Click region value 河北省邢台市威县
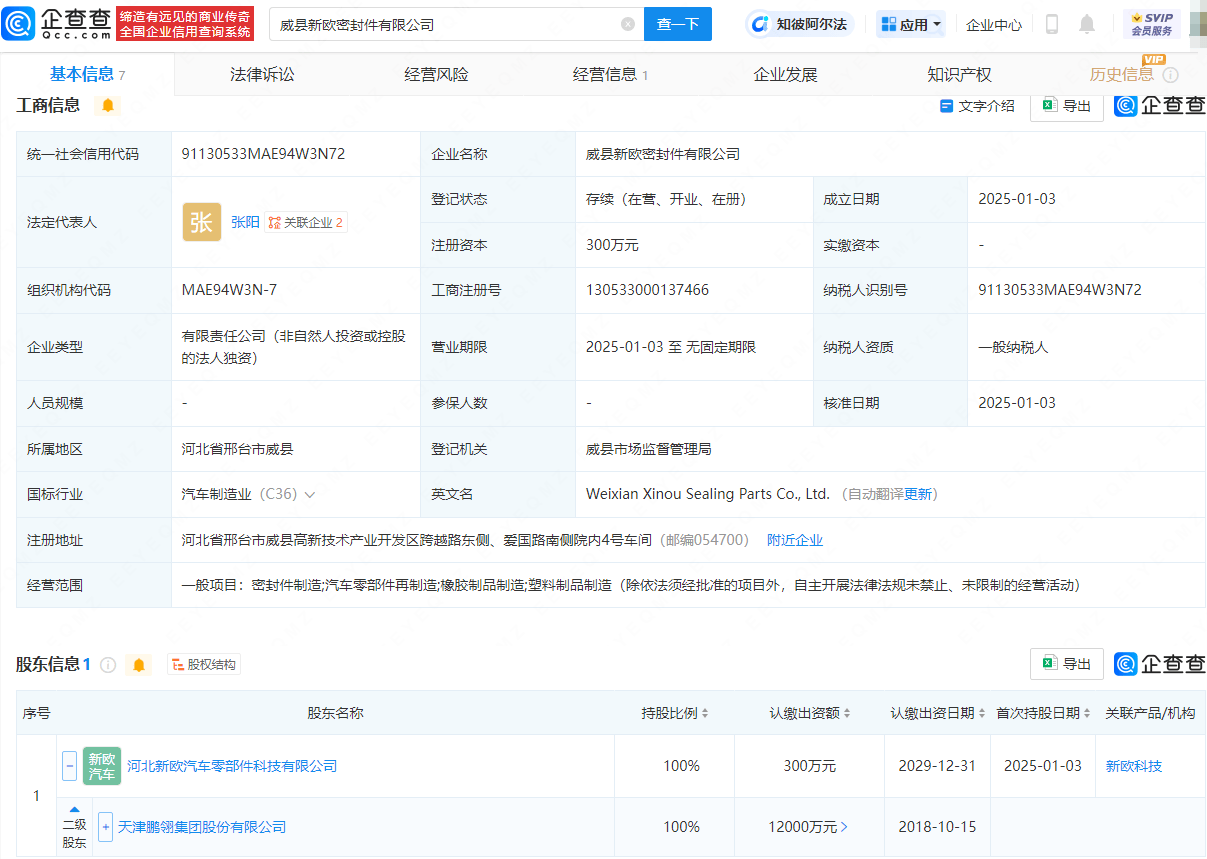Screen dimensions: 1207x859 237,449
